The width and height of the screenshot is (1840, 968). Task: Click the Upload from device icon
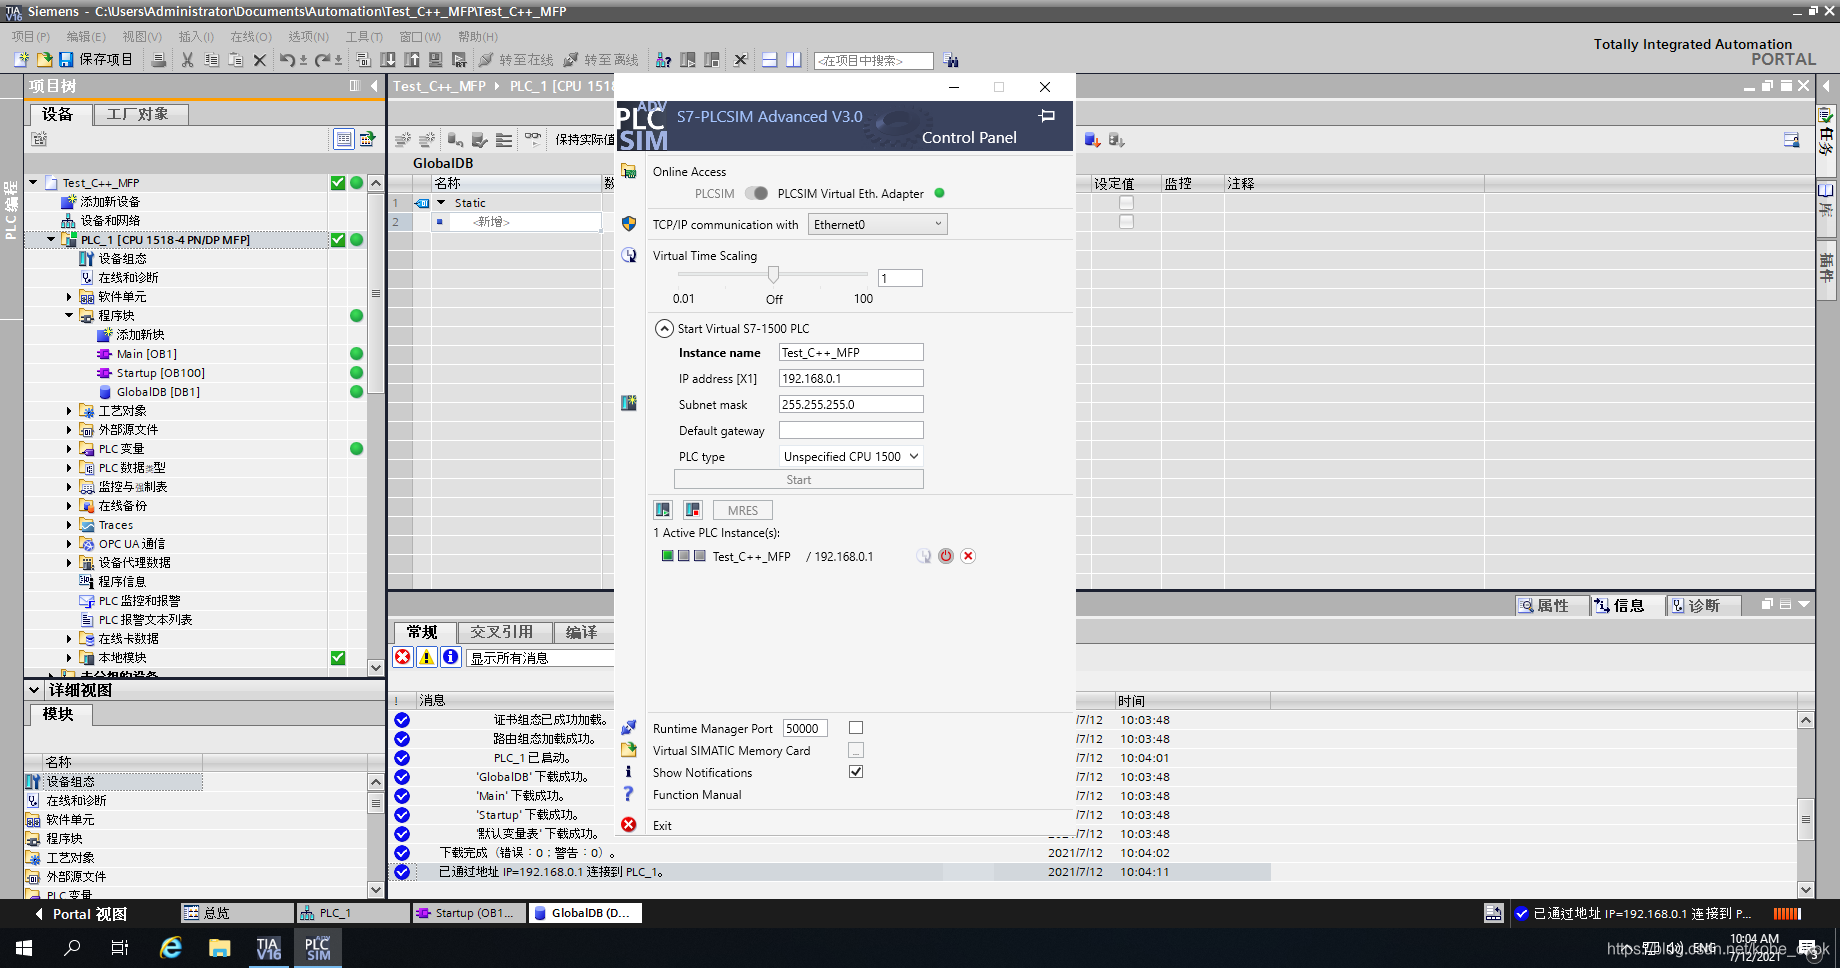click(x=411, y=60)
